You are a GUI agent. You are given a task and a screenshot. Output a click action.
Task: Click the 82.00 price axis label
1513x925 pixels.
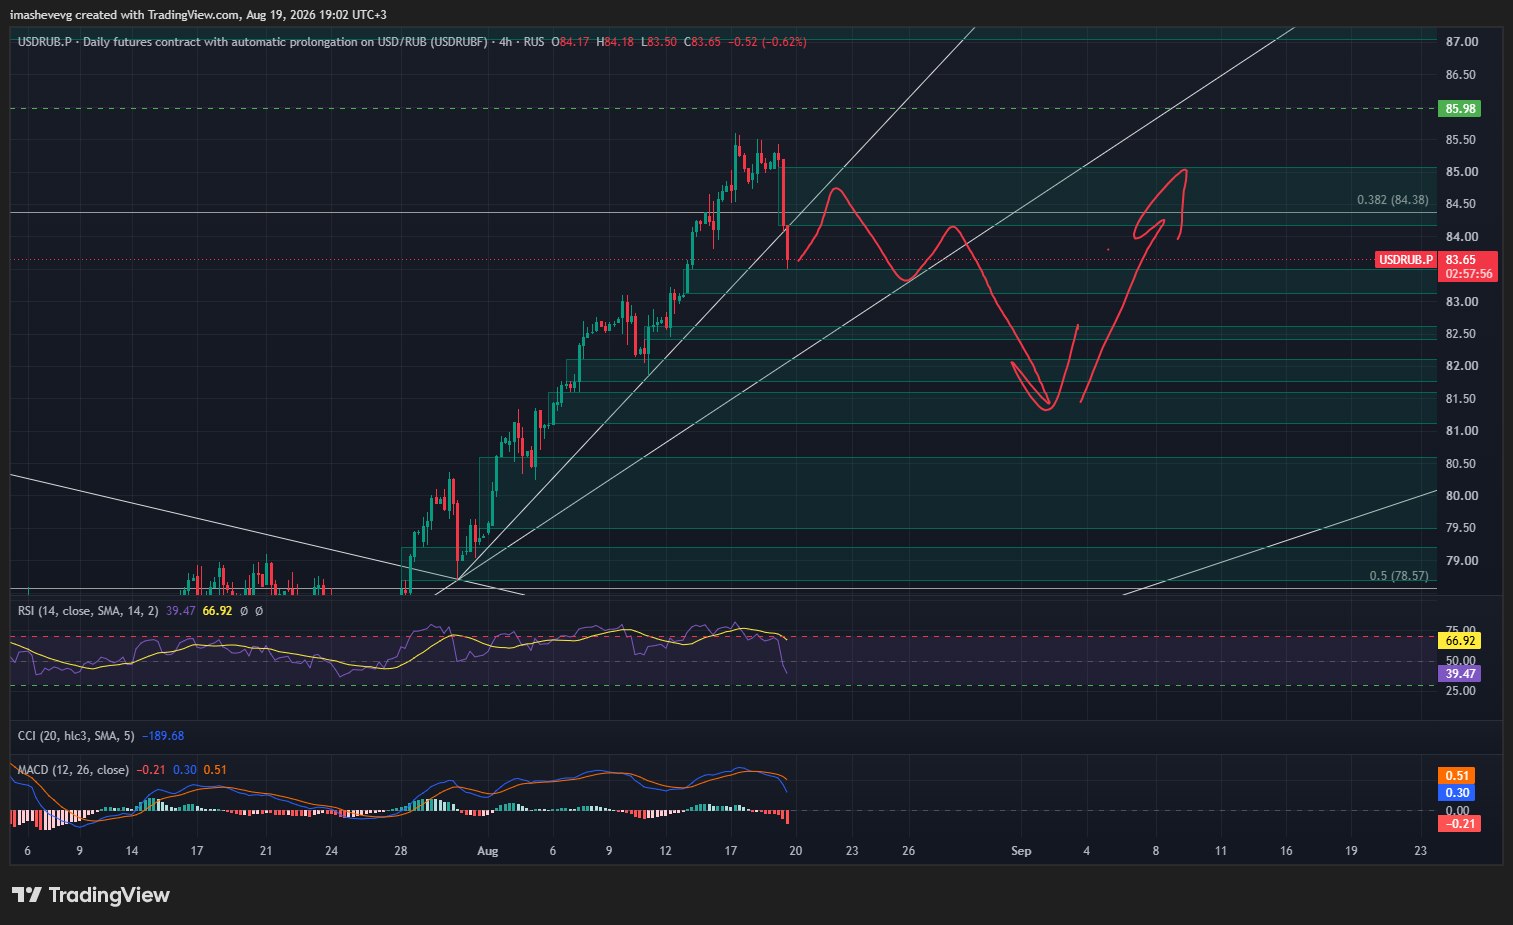point(1461,366)
